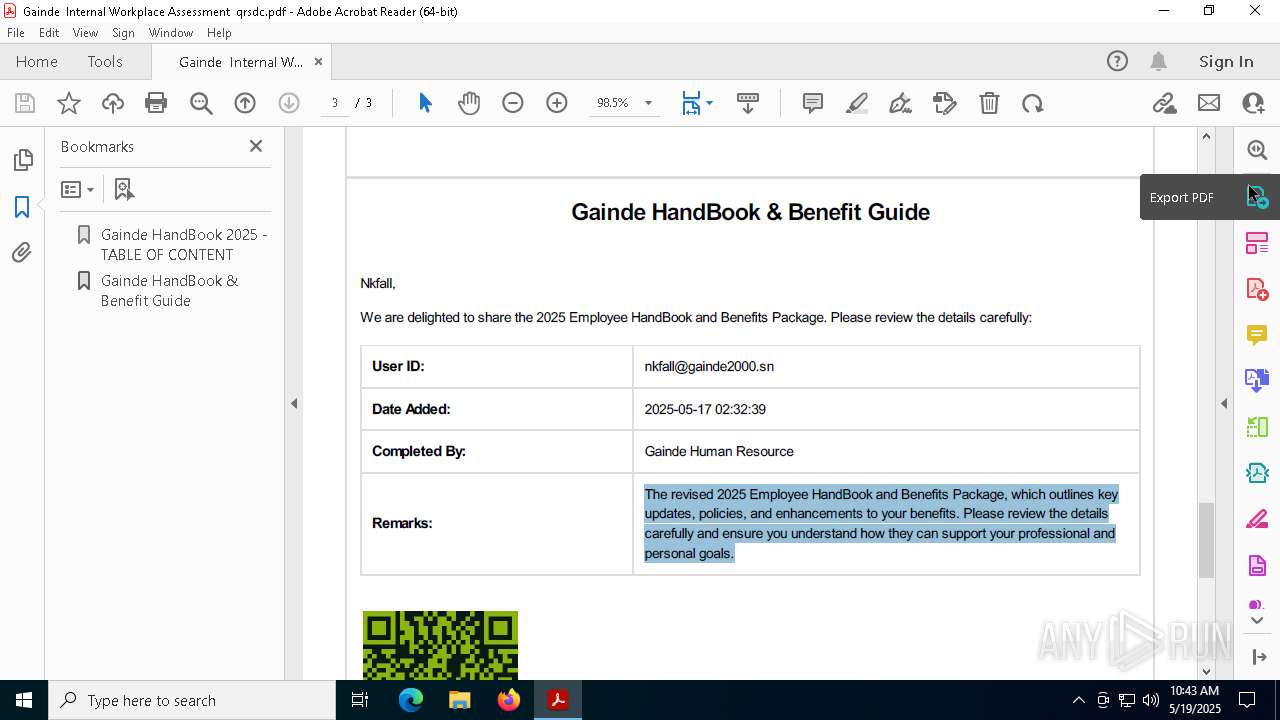This screenshot has width=1280, height=720.
Task: Delete page with trash icon
Action: [x=989, y=103]
